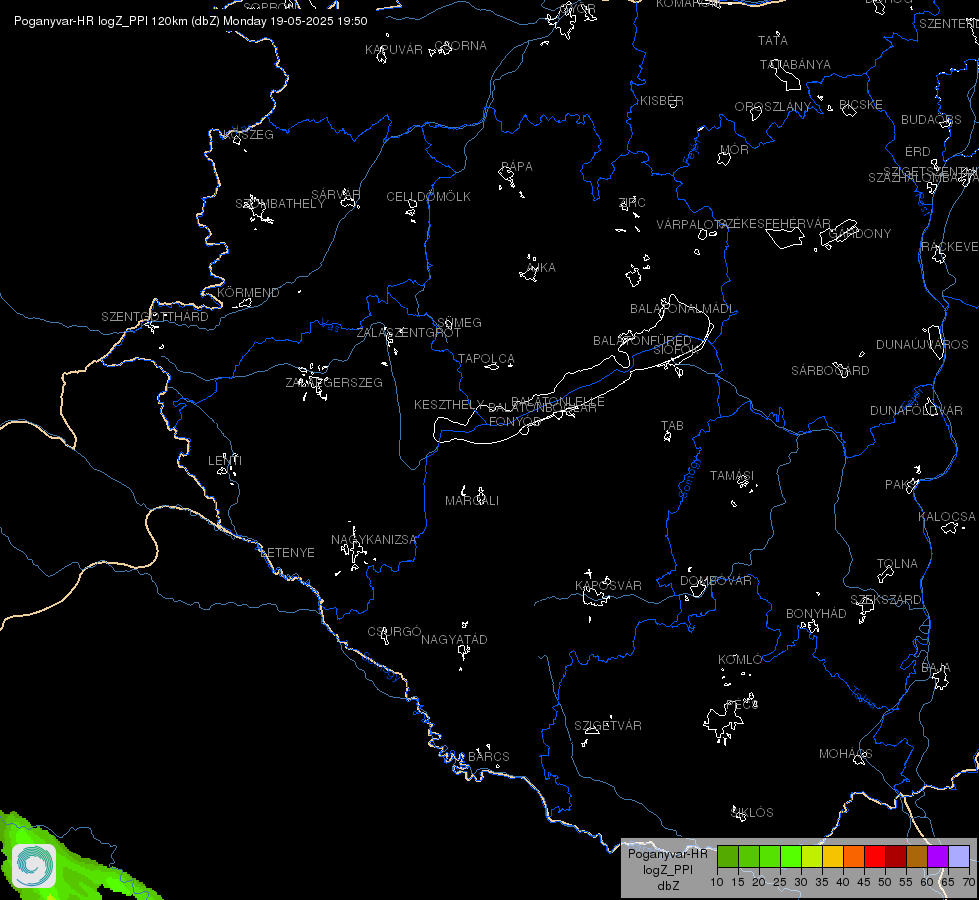The width and height of the screenshot is (979, 900).
Task: Select the KAPOSVÁR city label
Action: (x=608, y=586)
